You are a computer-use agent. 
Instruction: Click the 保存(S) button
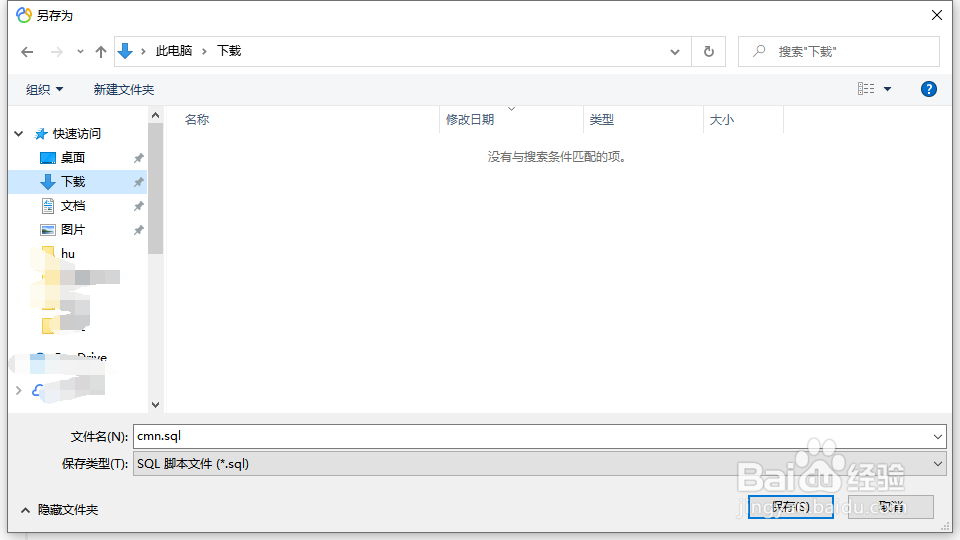pos(790,506)
